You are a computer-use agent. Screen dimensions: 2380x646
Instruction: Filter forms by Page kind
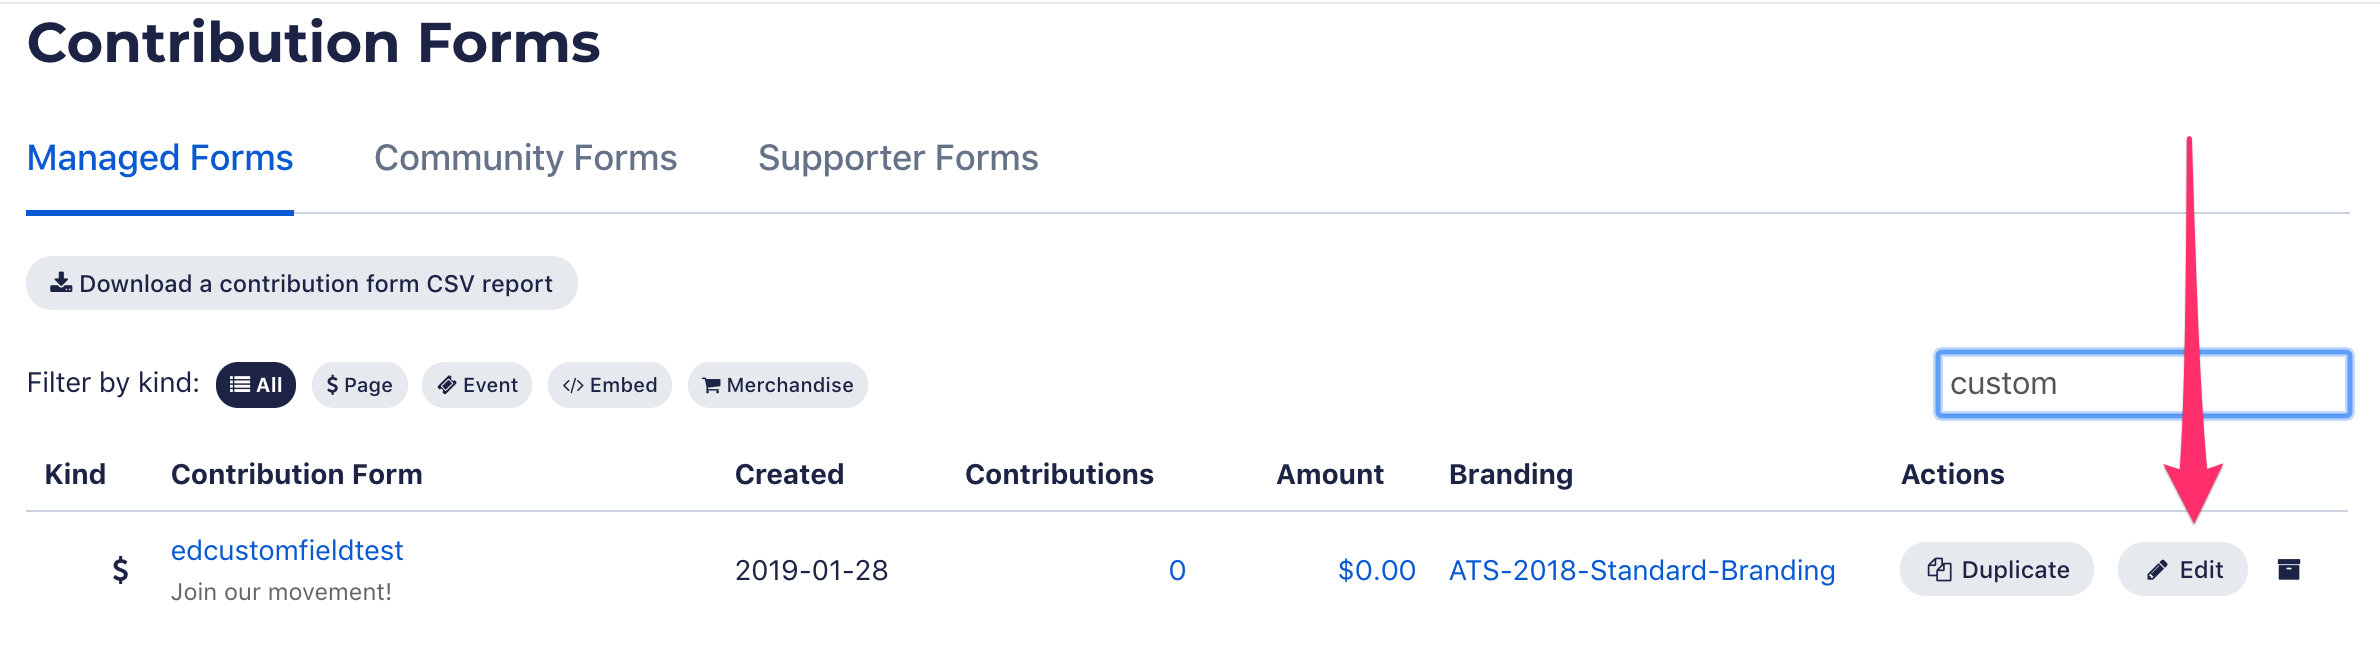359,385
